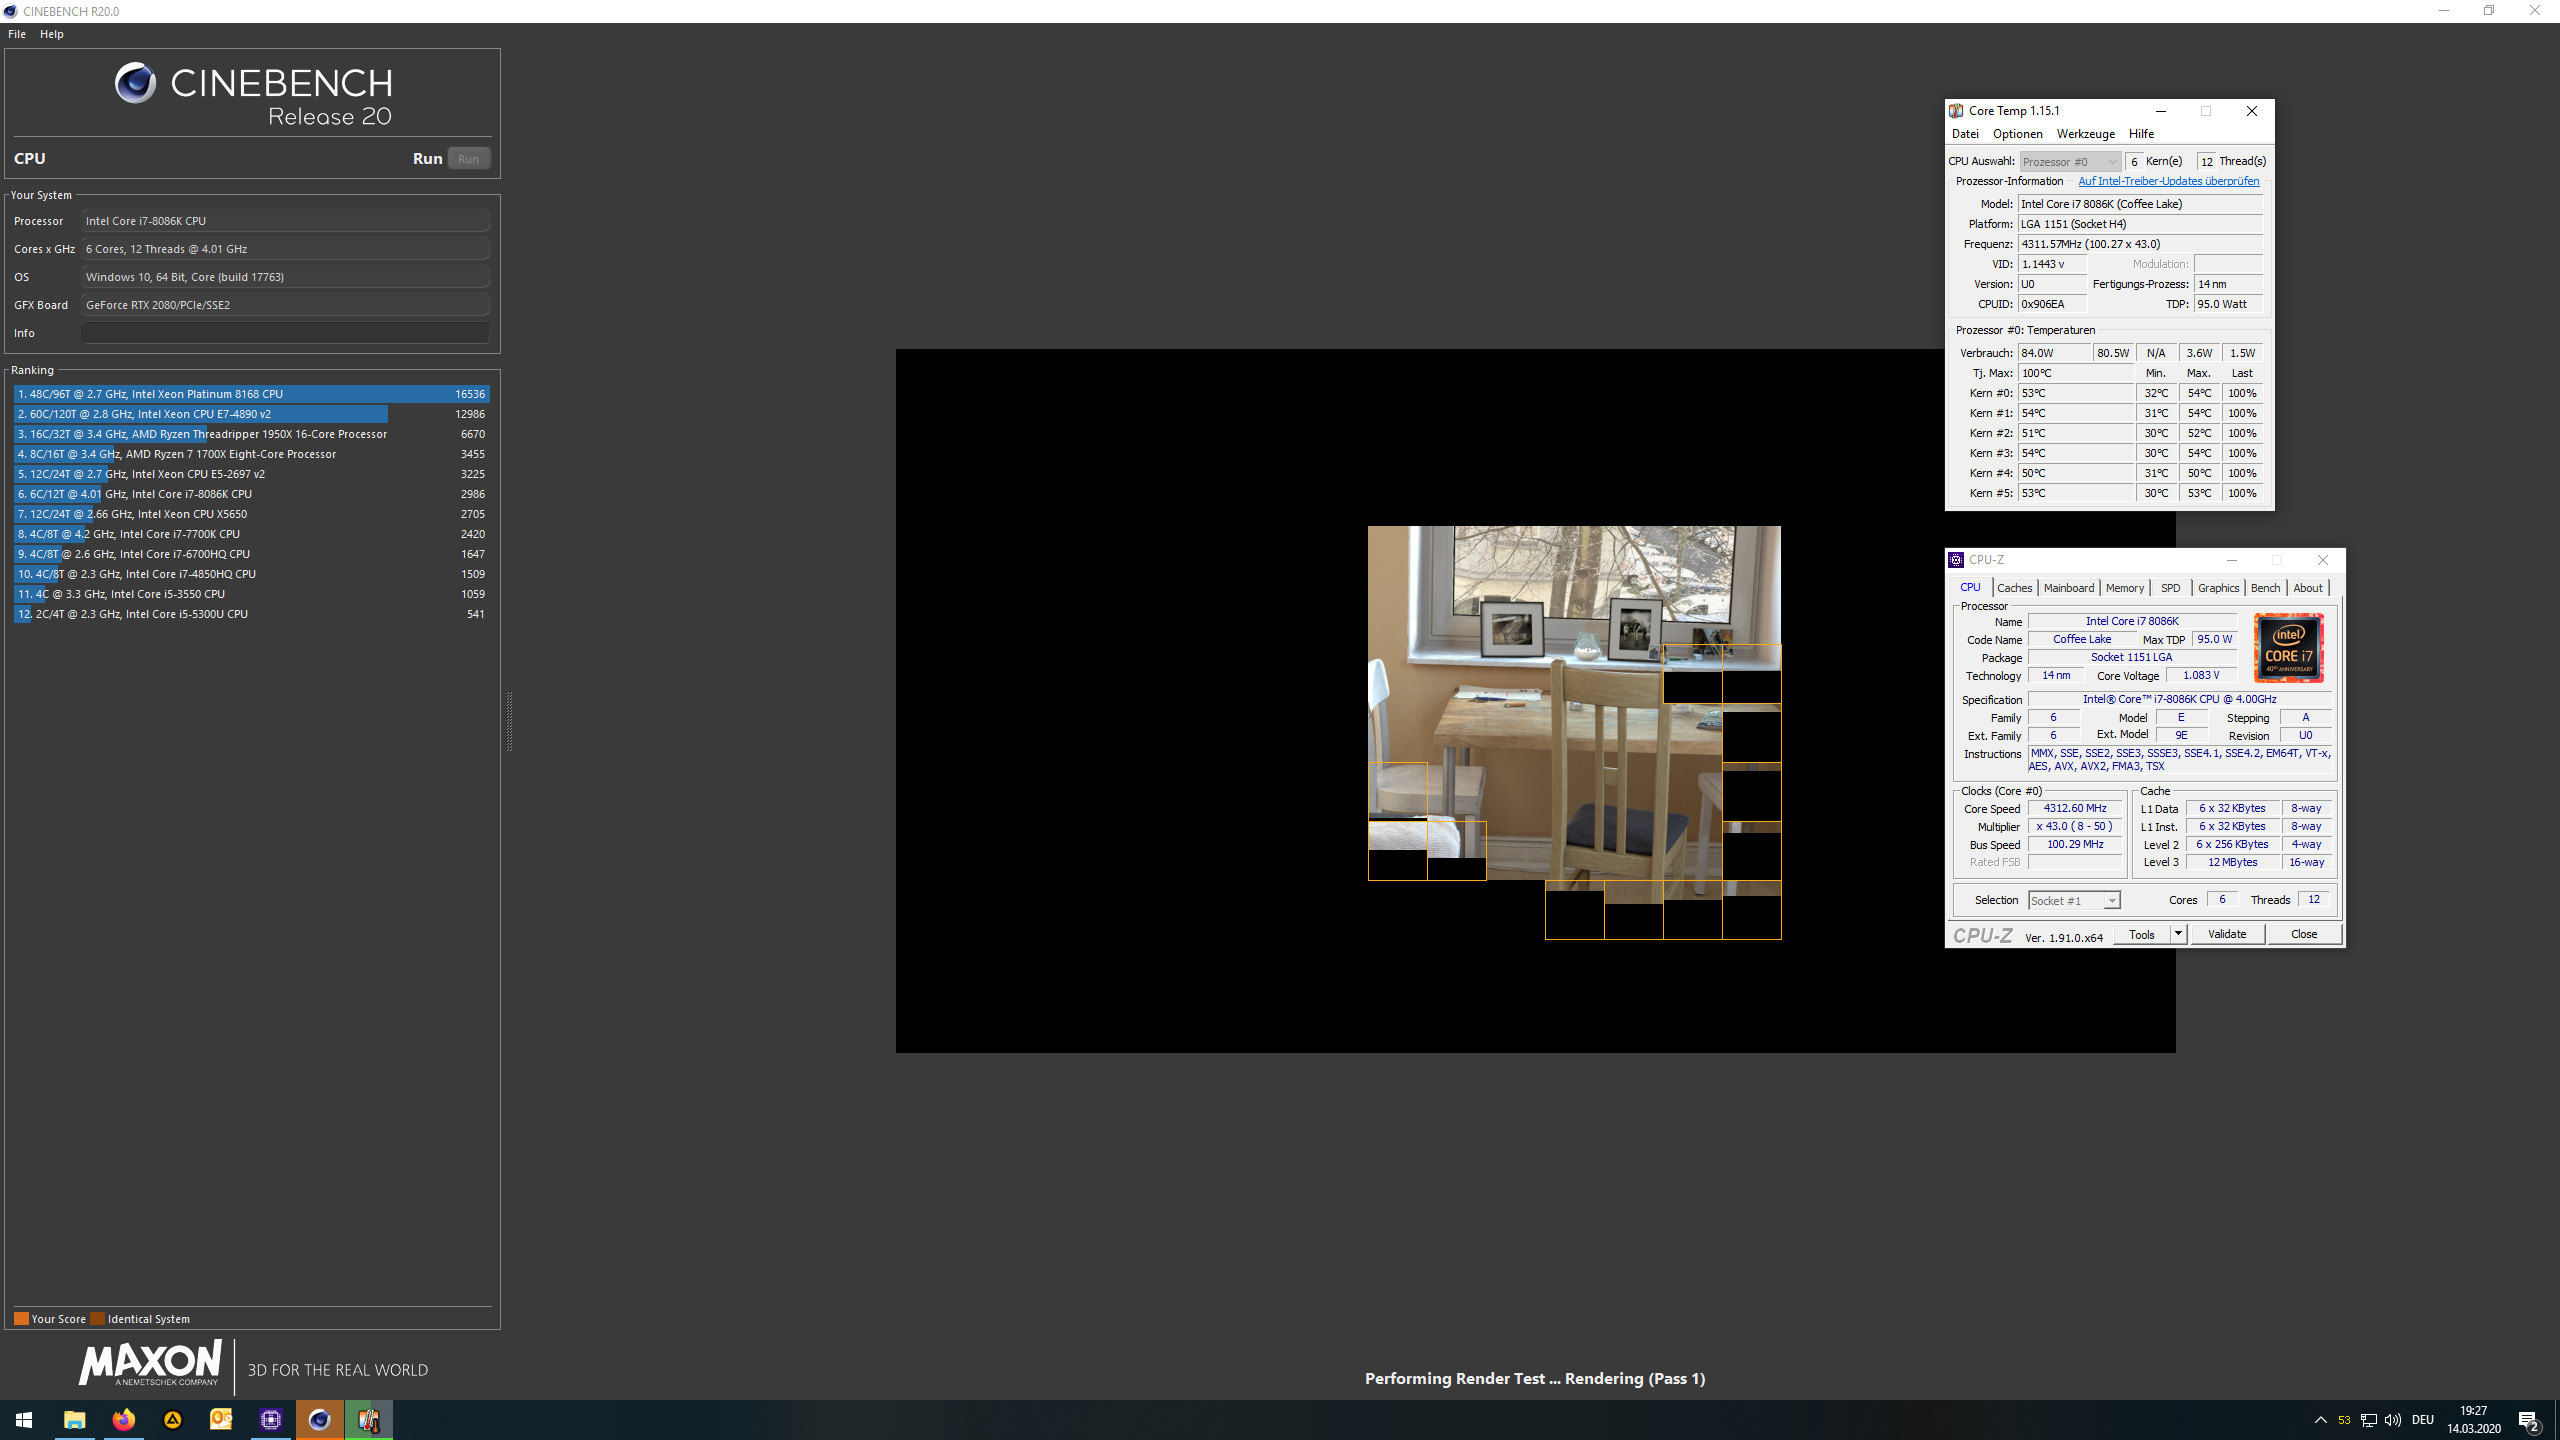The width and height of the screenshot is (2560, 1440).
Task: Open the CPU-Z Tools dropdown arrow
Action: click(x=2178, y=934)
